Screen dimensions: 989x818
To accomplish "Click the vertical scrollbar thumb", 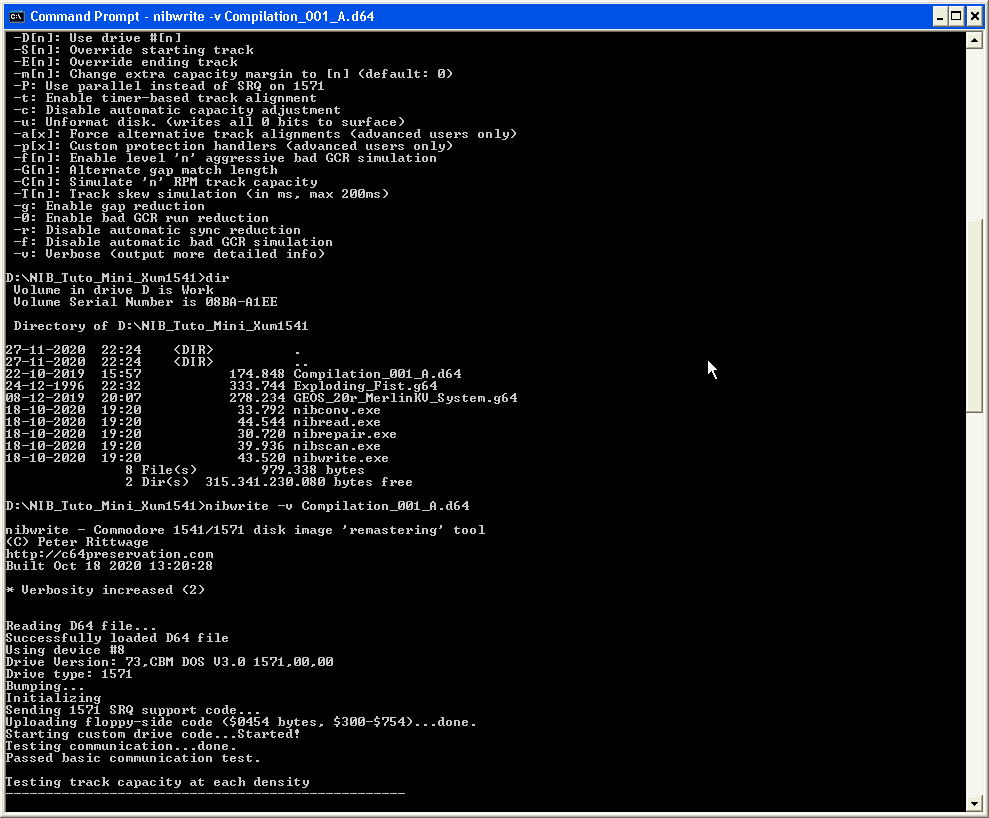I will pos(974,316).
